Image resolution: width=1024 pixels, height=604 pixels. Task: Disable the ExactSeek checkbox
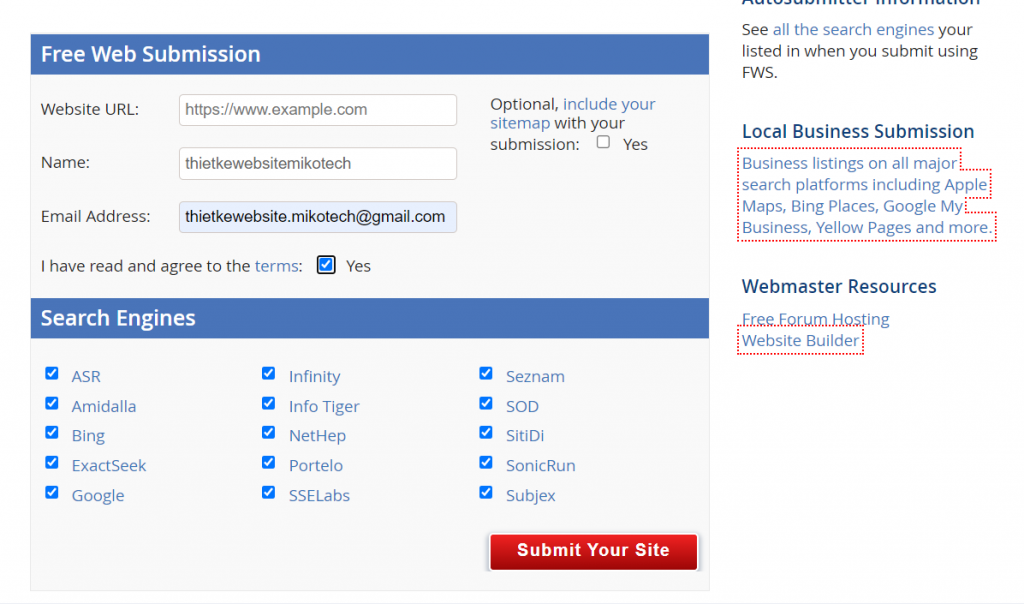pyautogui.click(x=51, y=462)
